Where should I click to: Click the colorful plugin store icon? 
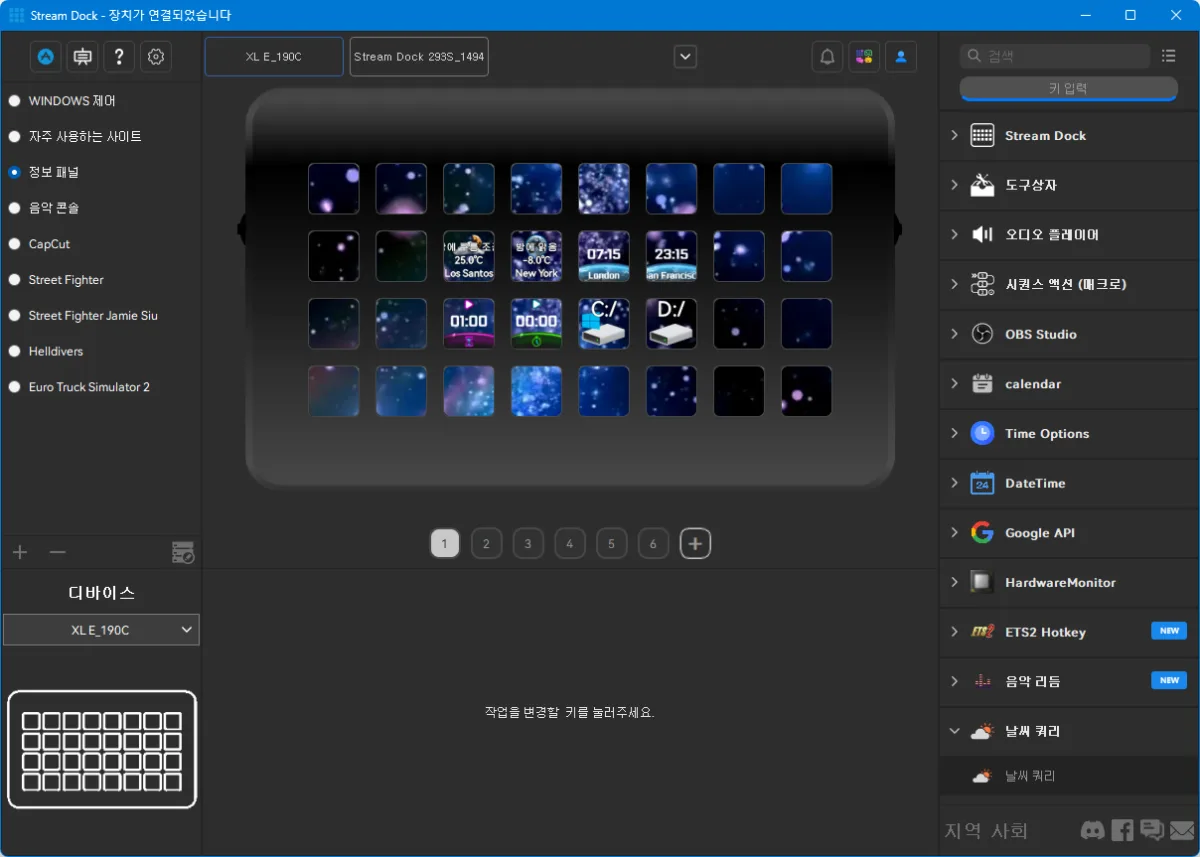point(864,57)
